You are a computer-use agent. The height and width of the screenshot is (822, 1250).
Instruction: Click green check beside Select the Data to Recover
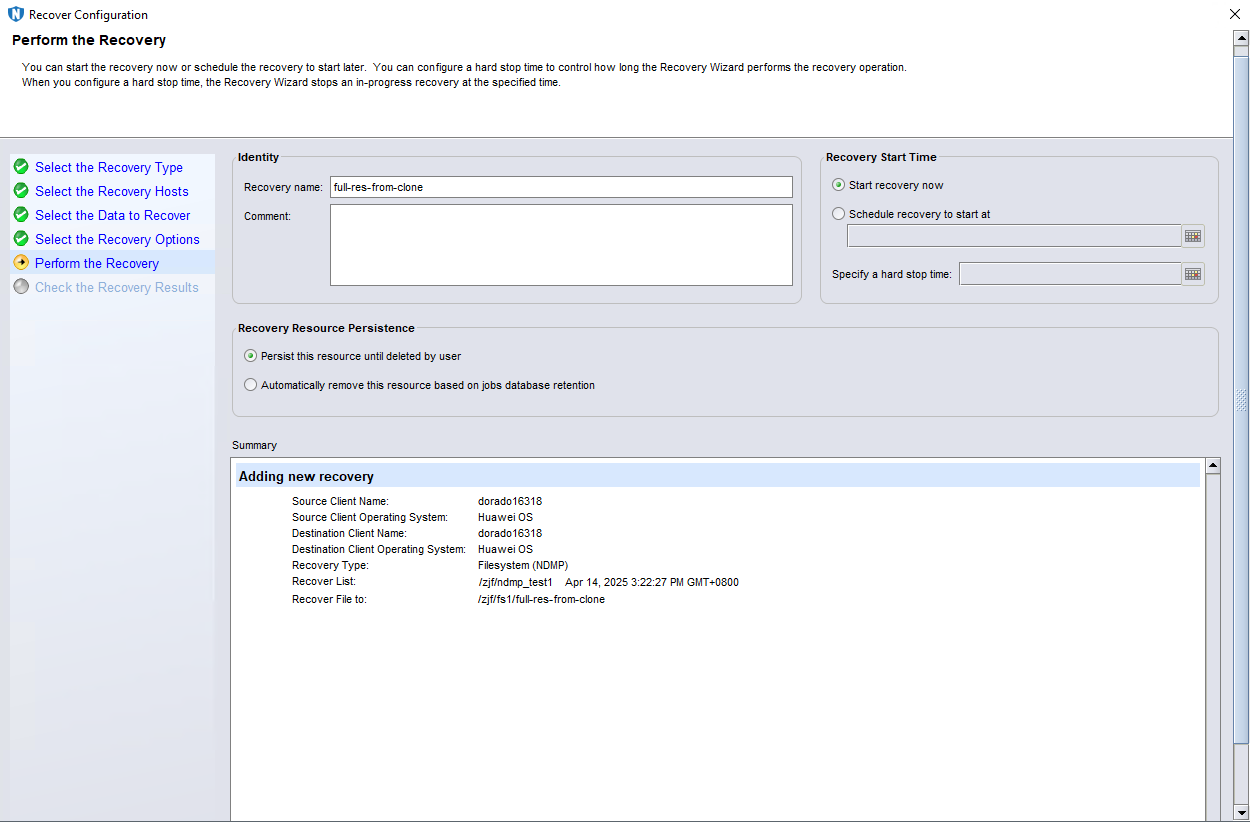(21, 215)
